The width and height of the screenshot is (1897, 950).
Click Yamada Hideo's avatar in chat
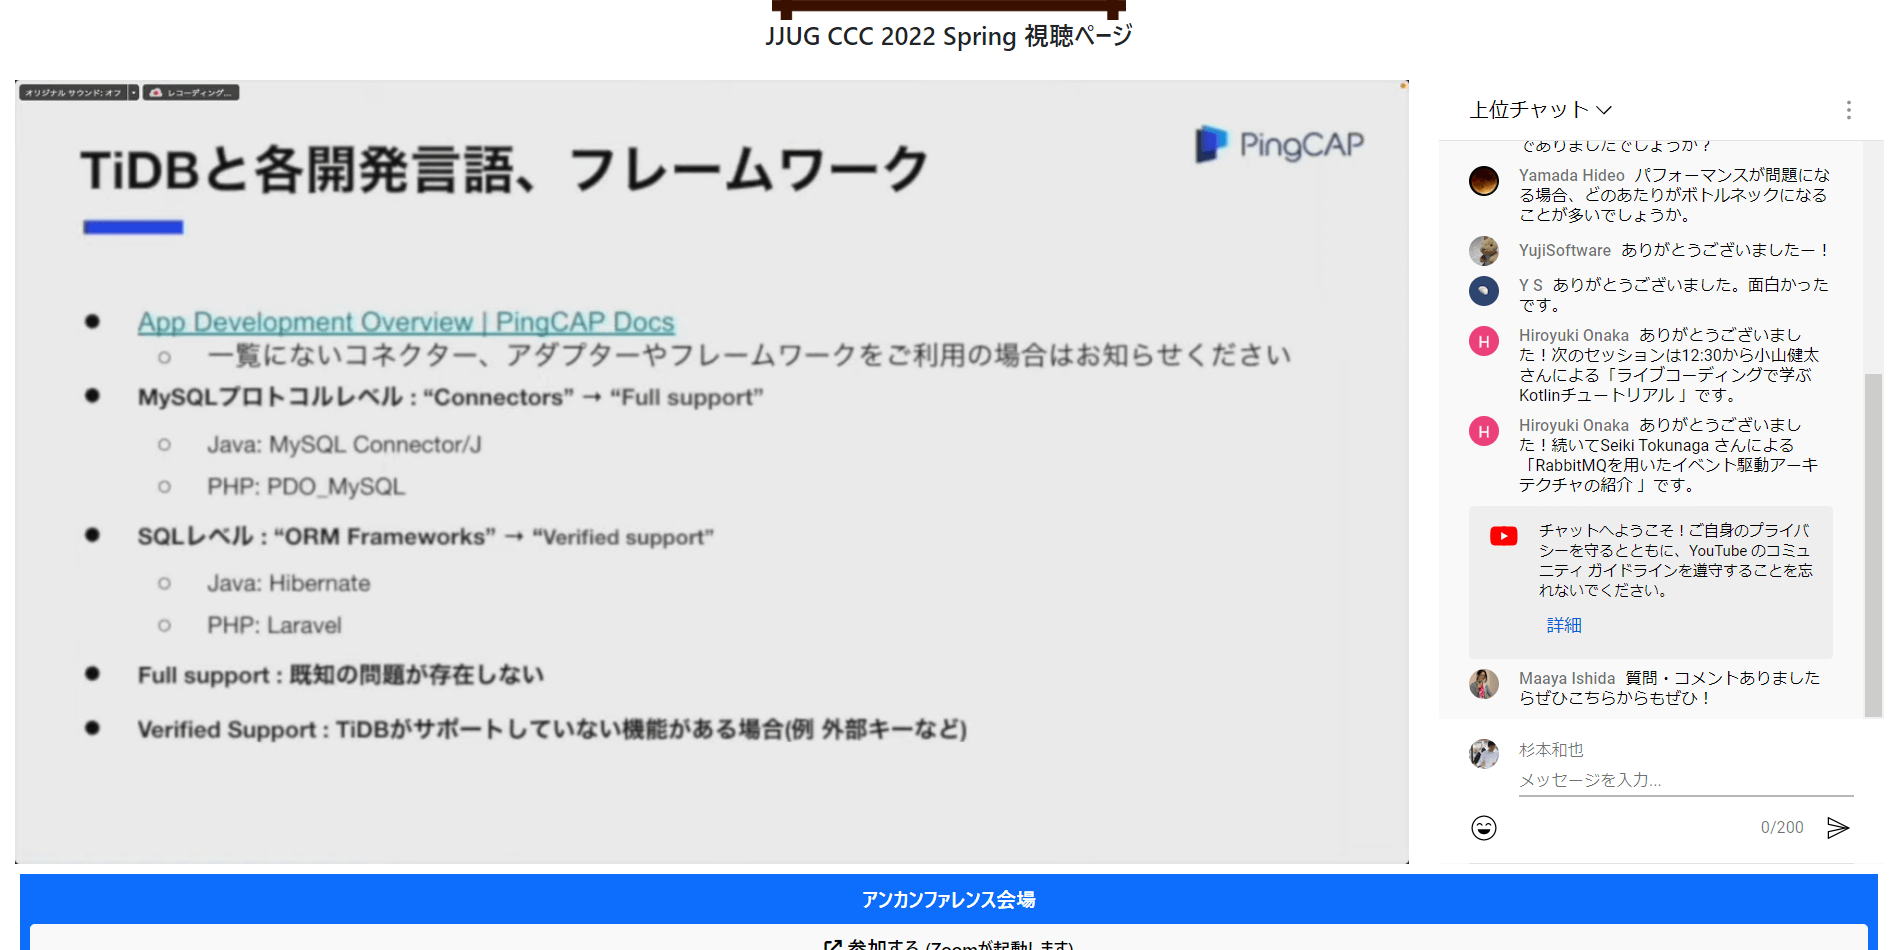click(x=1484, y=181)
